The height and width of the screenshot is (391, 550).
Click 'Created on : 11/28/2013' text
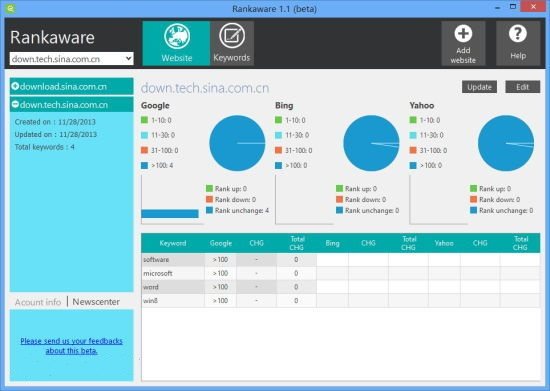(55, 122)
